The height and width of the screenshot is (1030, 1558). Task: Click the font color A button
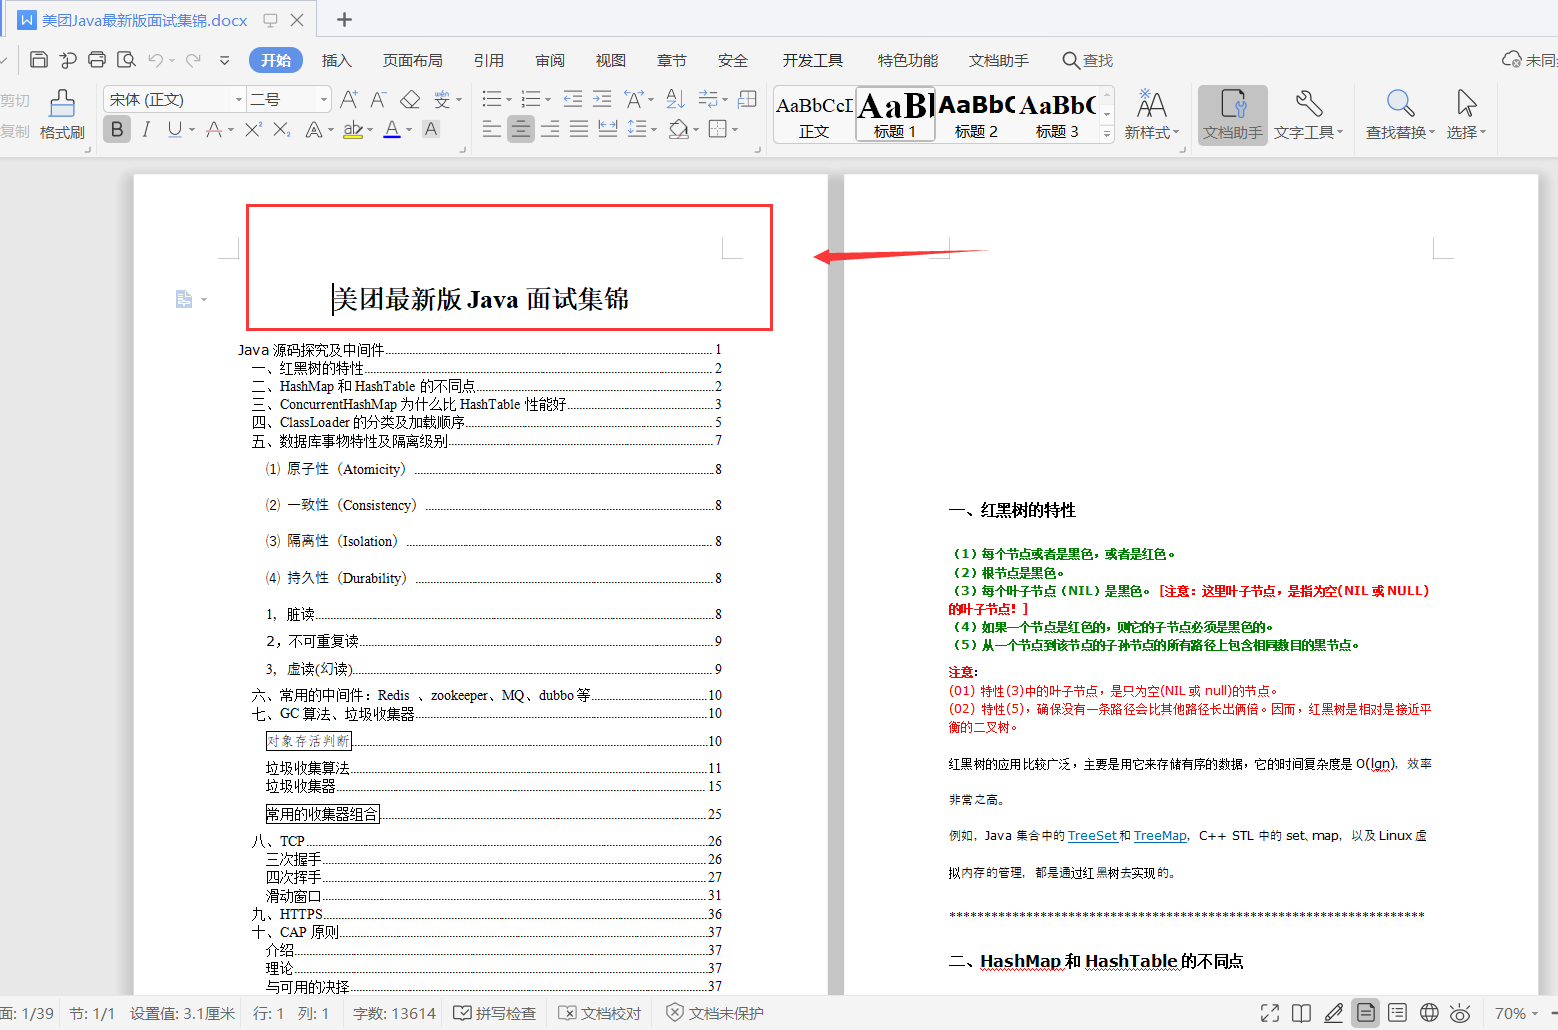tap(391, 129)
